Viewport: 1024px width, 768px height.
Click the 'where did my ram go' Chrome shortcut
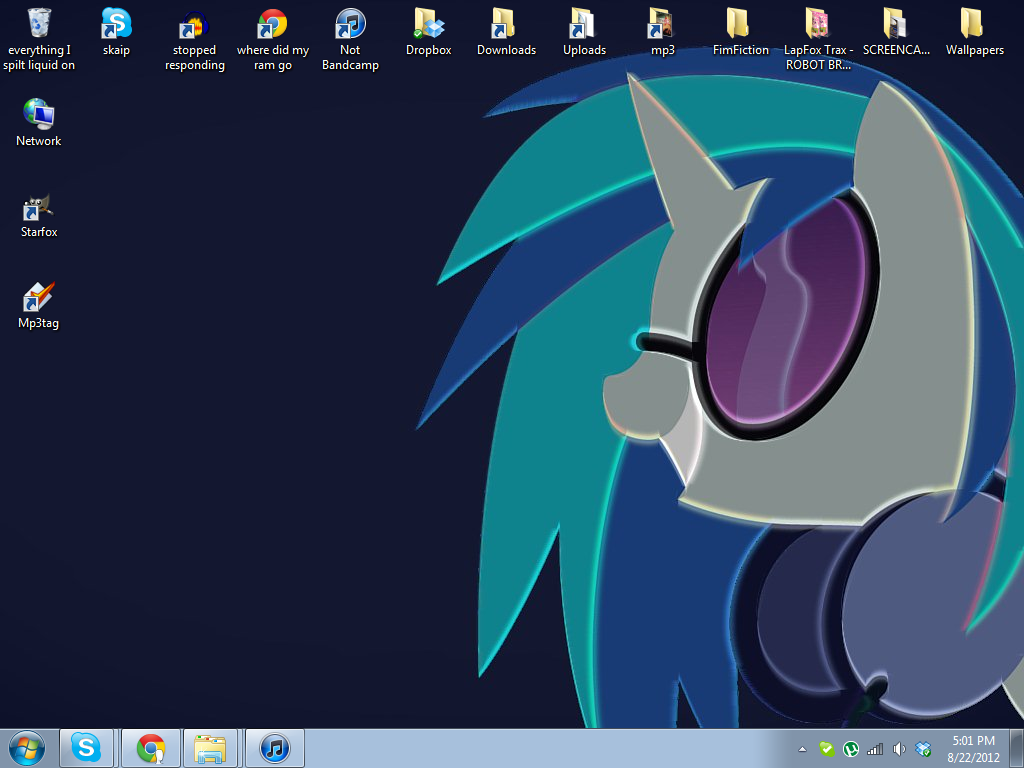272,24
